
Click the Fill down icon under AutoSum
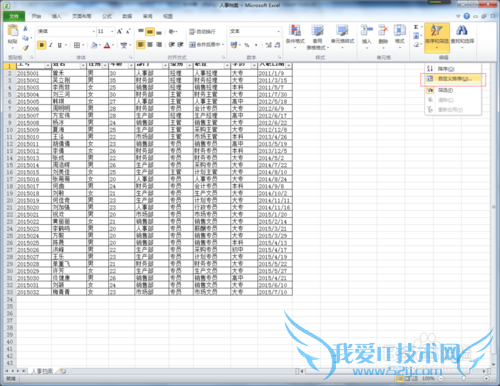click(416, 36)
